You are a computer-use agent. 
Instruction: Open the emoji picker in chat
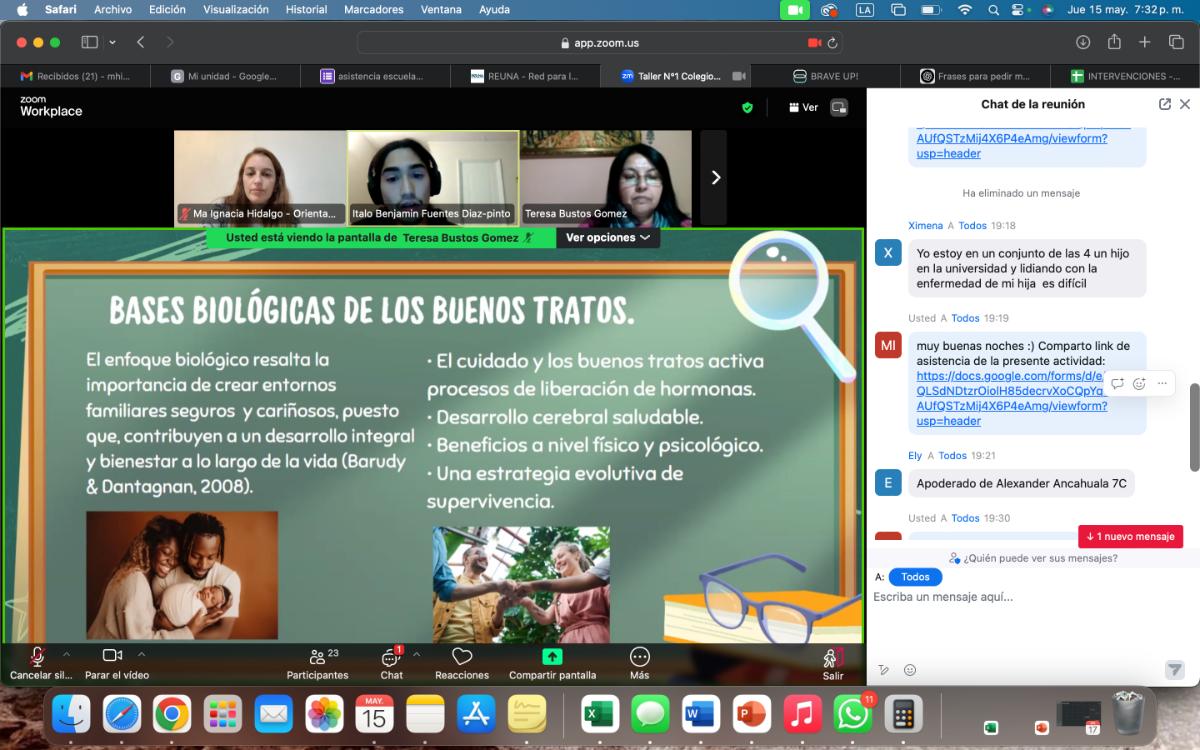pos(910,670)
